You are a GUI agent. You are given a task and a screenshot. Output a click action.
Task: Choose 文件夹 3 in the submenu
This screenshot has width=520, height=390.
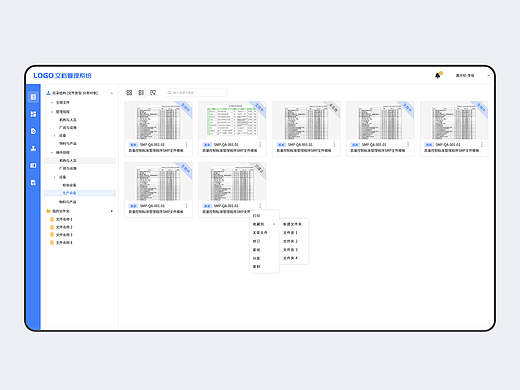[x=290, y=250]
